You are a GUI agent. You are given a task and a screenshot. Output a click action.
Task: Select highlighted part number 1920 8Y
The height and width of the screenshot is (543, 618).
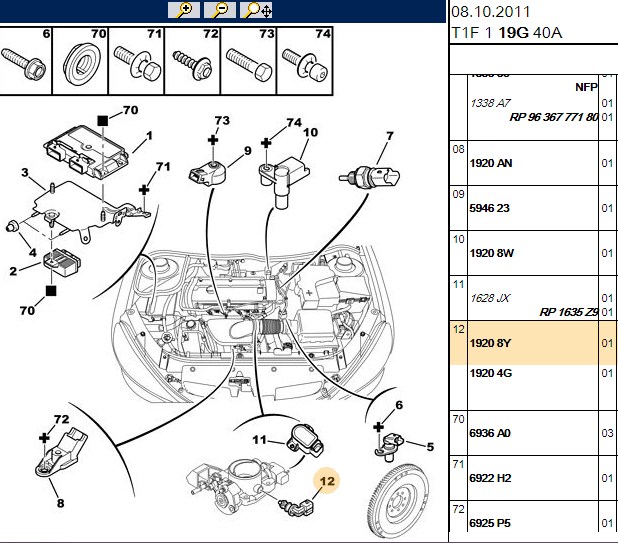click(490, 343)
